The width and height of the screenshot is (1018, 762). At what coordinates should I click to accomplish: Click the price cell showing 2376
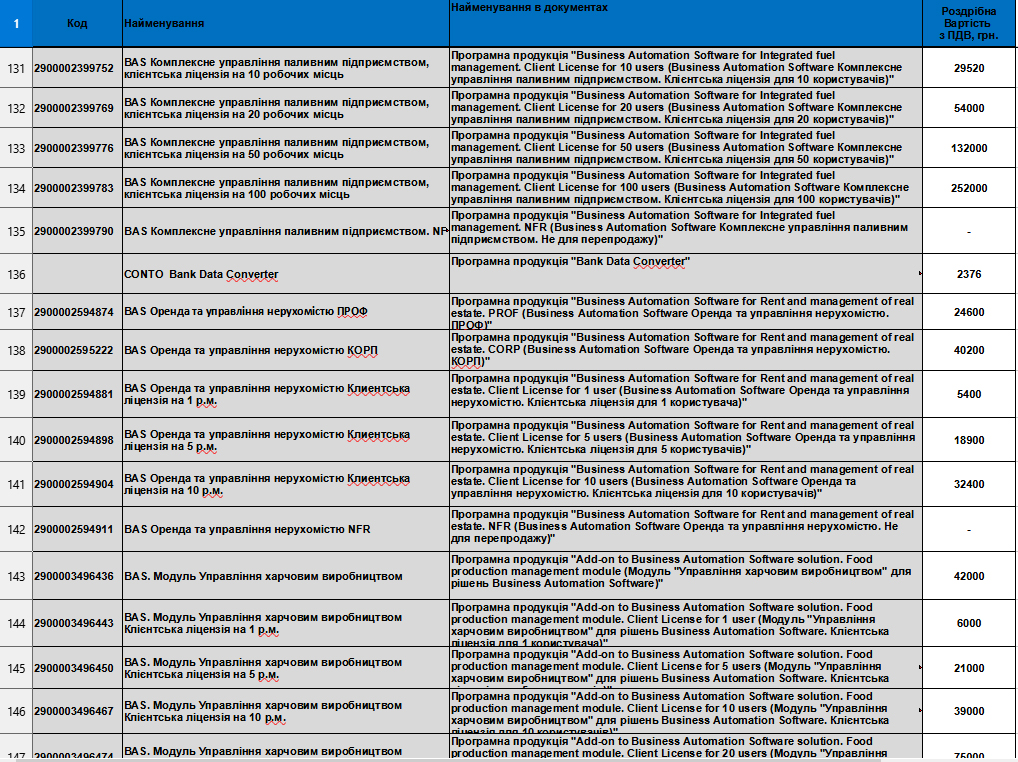click(968, 274)
